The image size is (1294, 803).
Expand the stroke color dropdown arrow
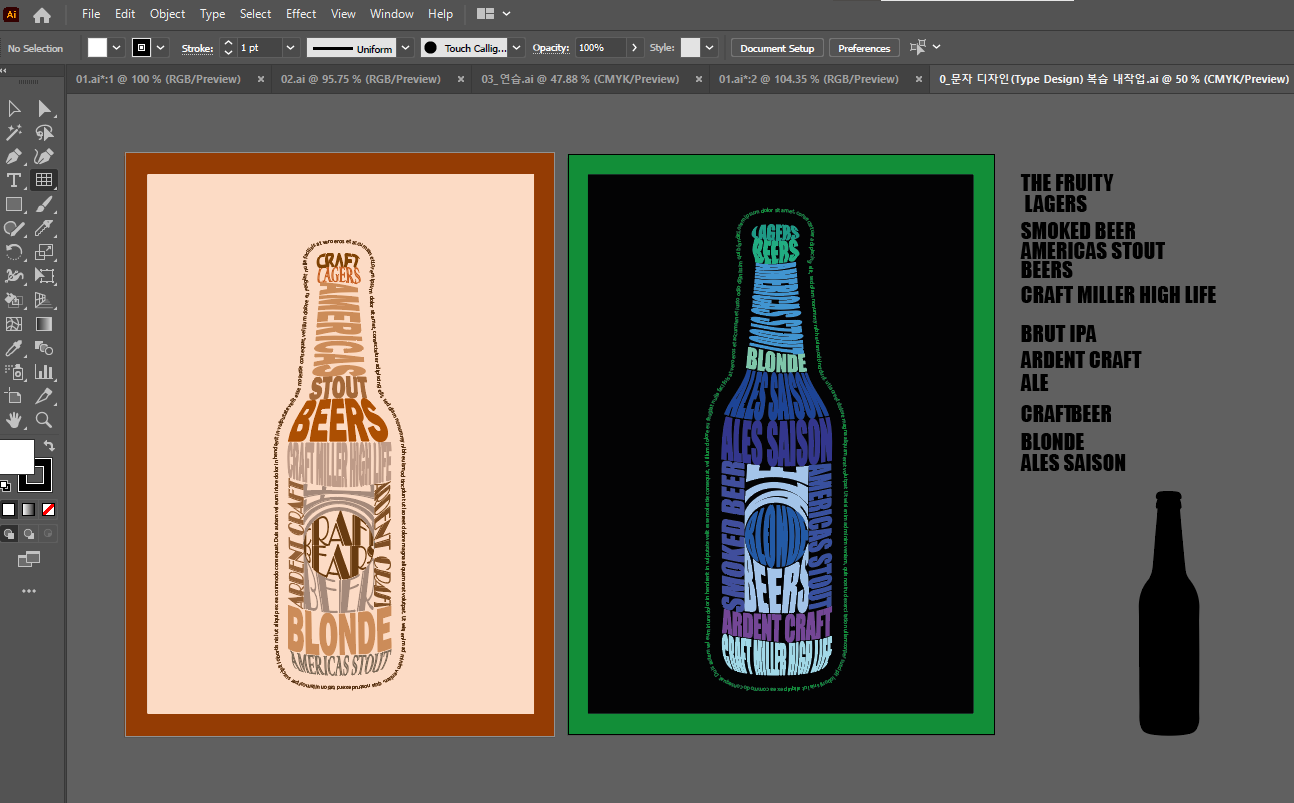click(161, 48)
